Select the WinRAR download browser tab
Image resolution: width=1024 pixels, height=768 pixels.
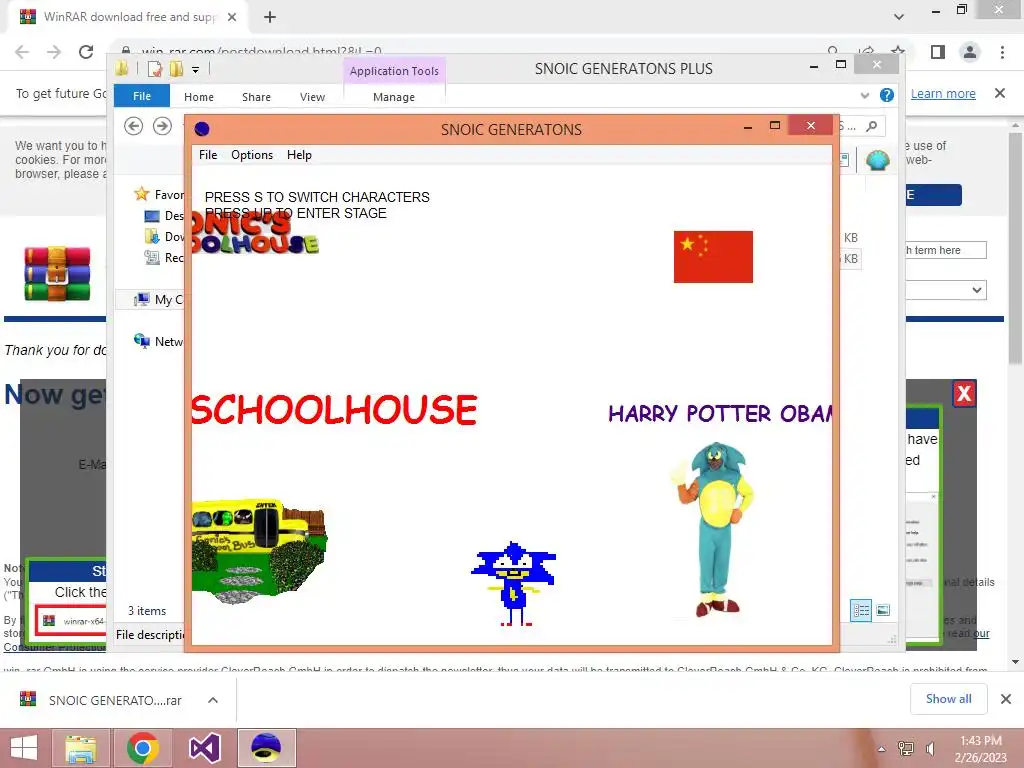(x=129, y=18)
